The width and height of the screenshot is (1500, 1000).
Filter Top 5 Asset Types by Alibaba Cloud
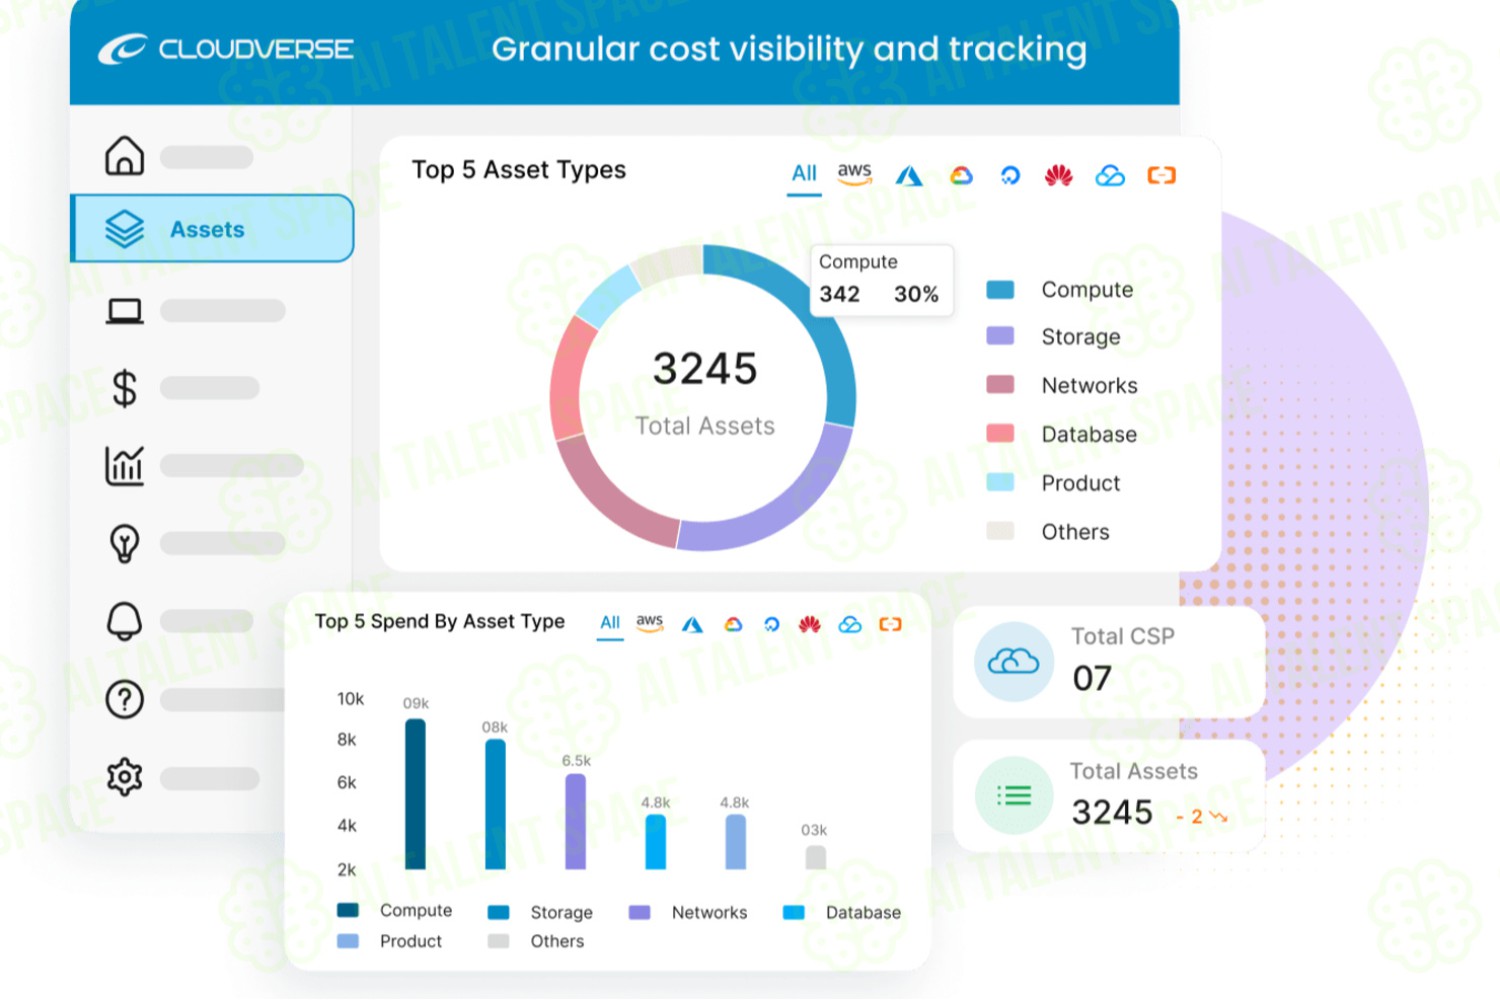click(1161, 176)
